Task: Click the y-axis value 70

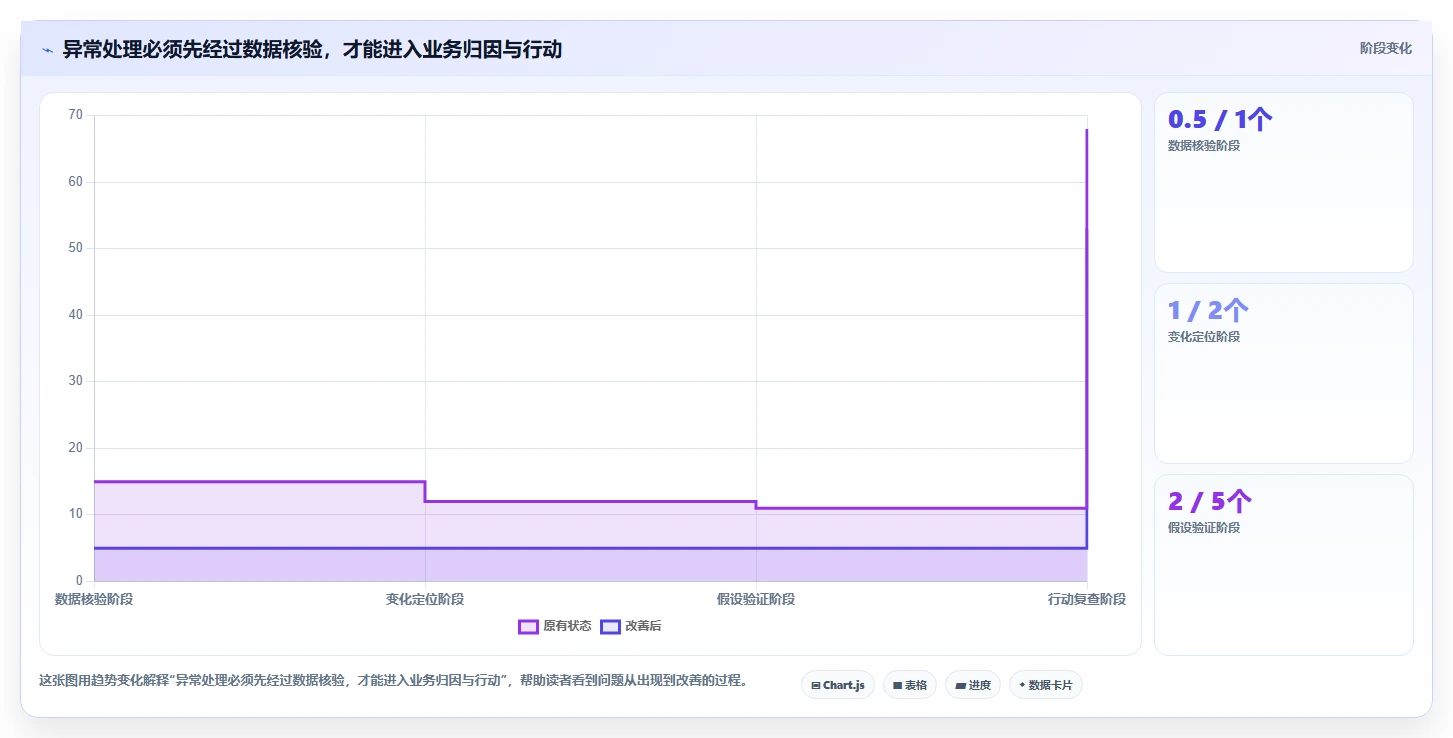Action: click(76, 115)
